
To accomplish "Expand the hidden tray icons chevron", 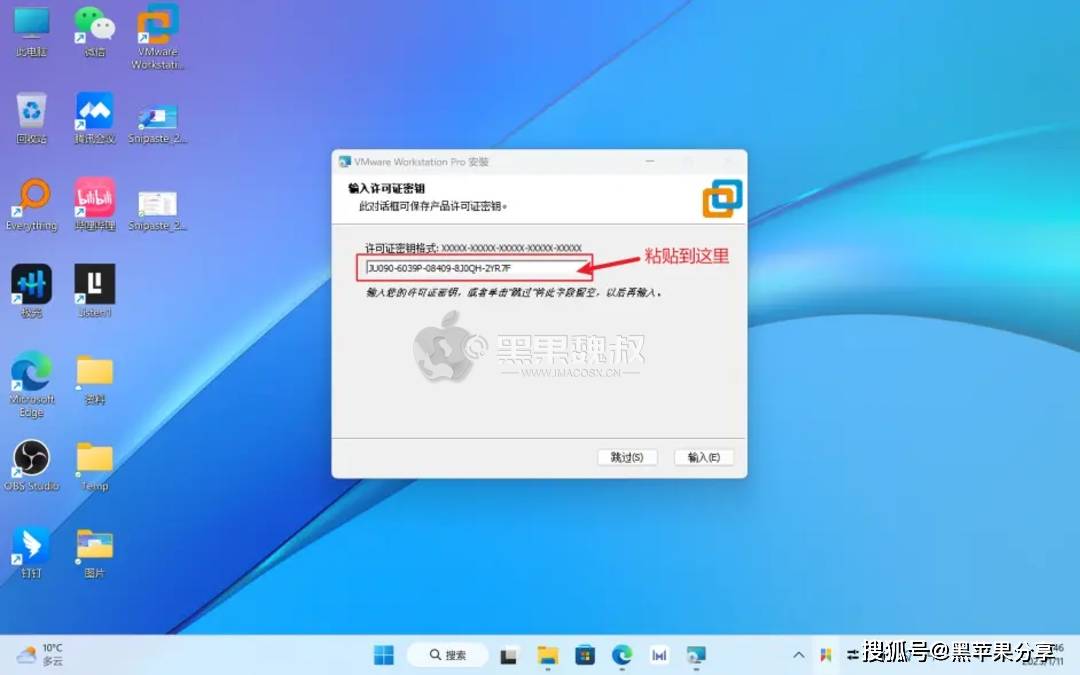I will click(x=798, y=655).
